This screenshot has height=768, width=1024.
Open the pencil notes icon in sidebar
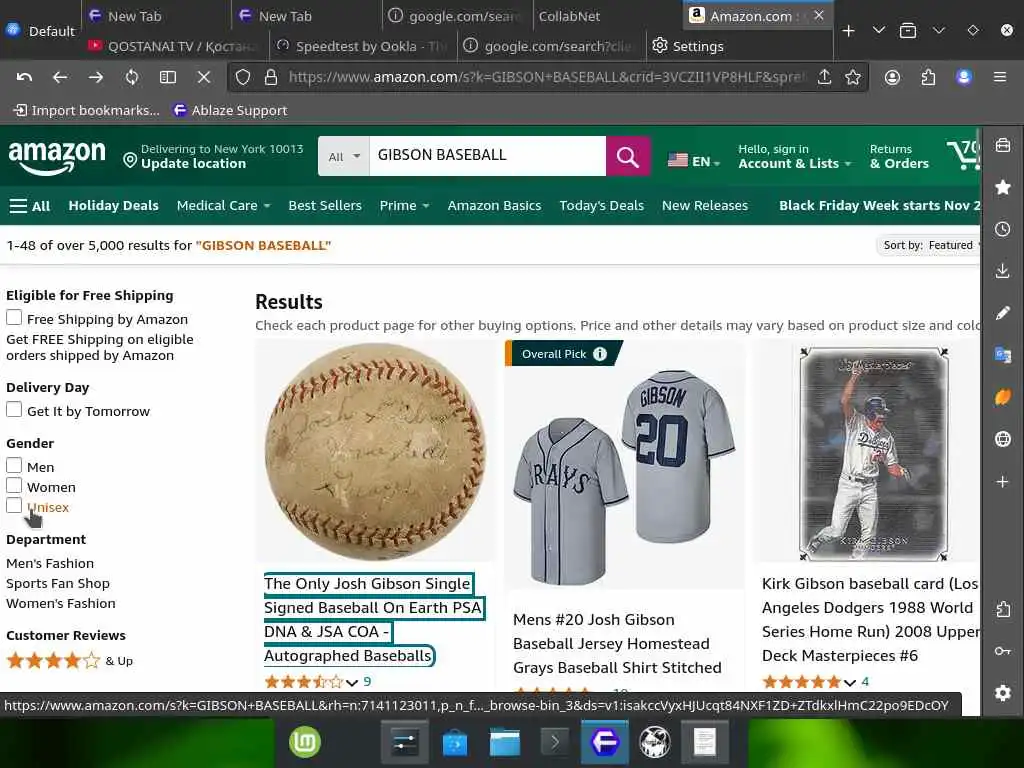coord(1003,313)
